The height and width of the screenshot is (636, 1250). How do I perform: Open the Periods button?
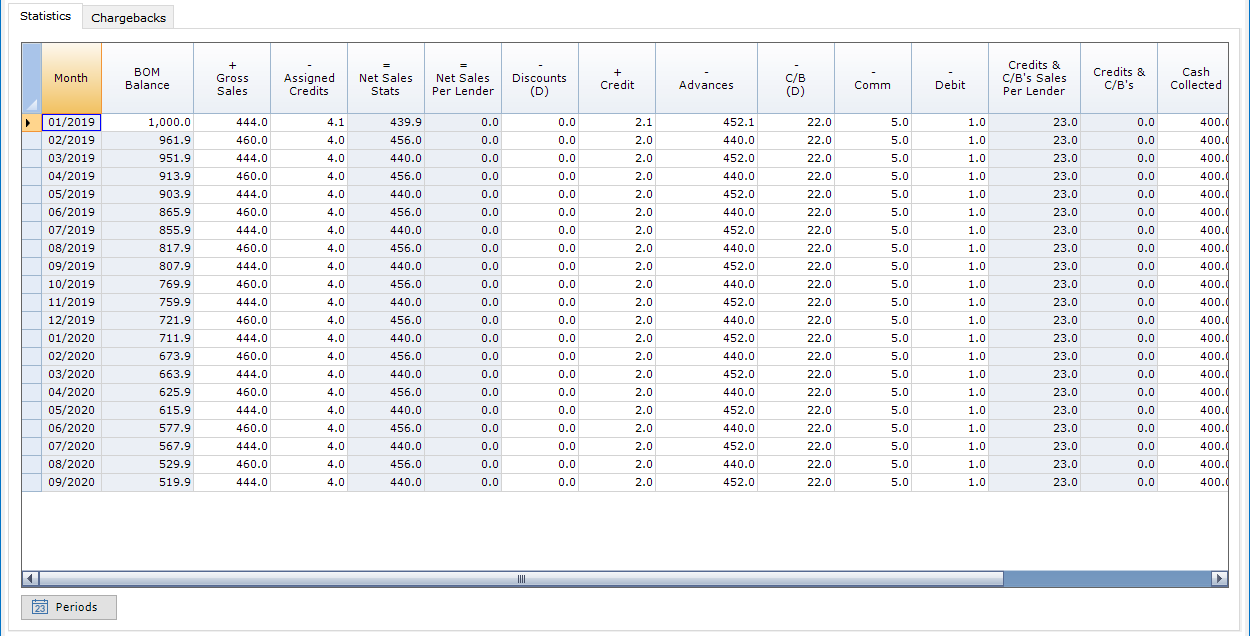[69, 607]
